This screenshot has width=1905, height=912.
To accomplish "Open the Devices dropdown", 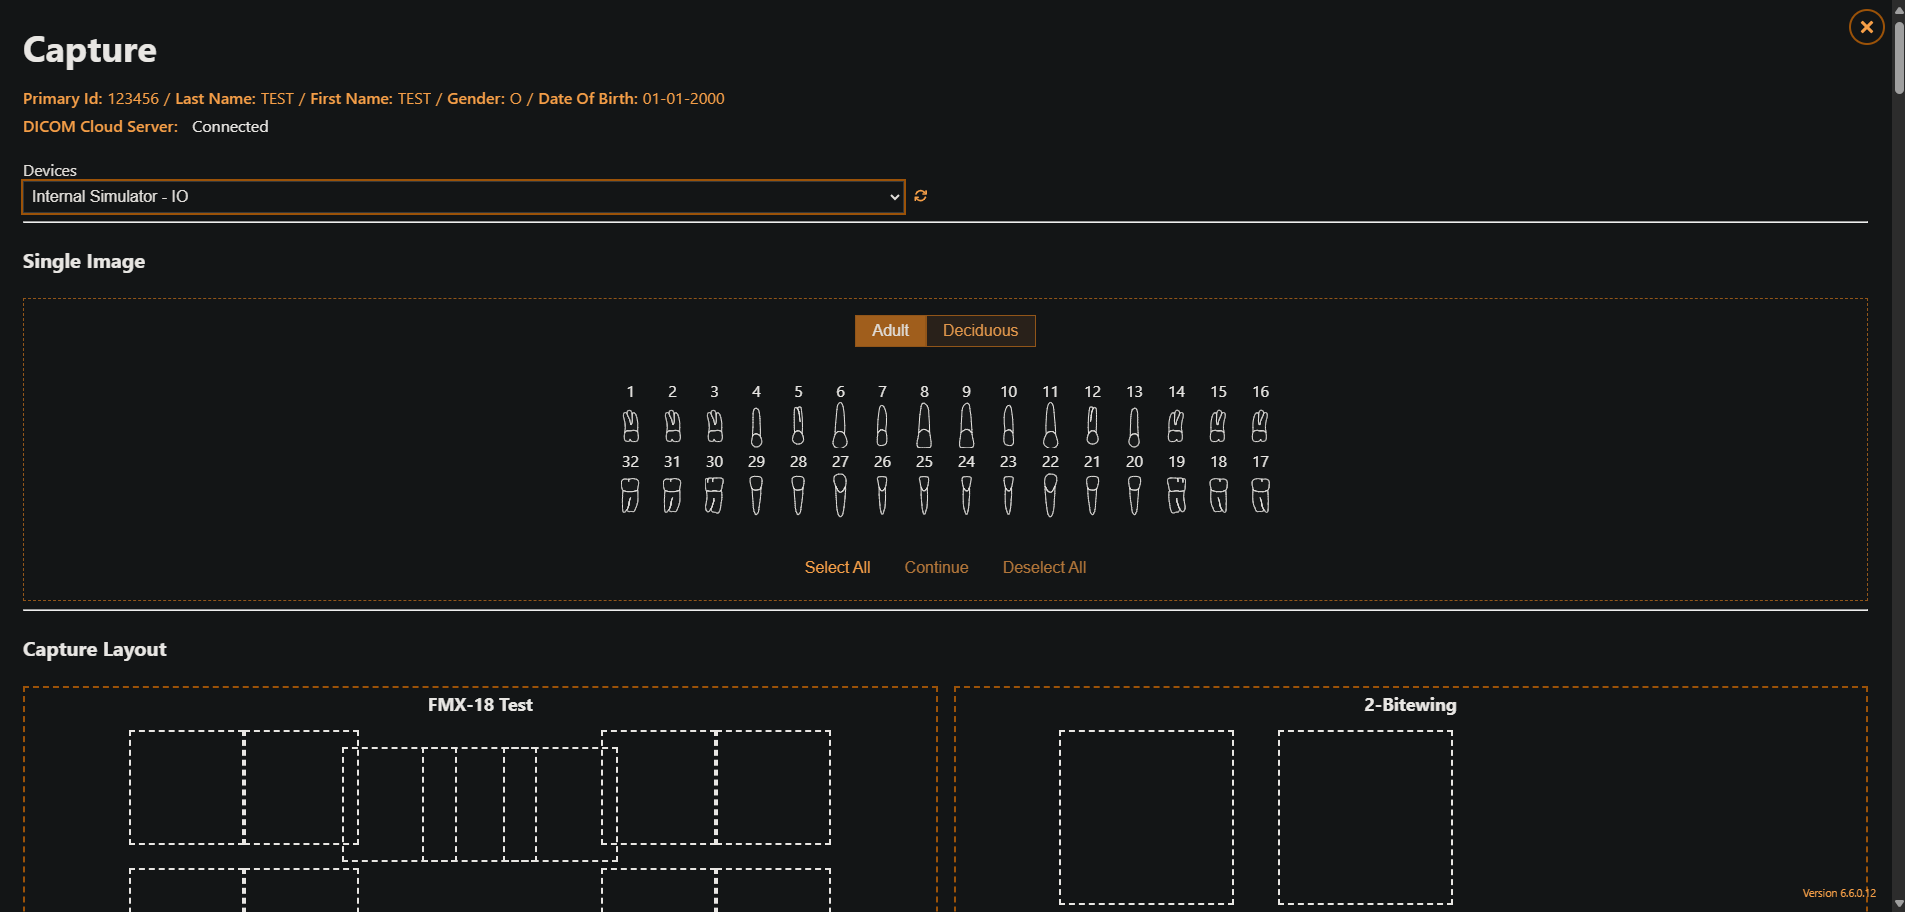I will pyautogui.click(x=463, y=197).
